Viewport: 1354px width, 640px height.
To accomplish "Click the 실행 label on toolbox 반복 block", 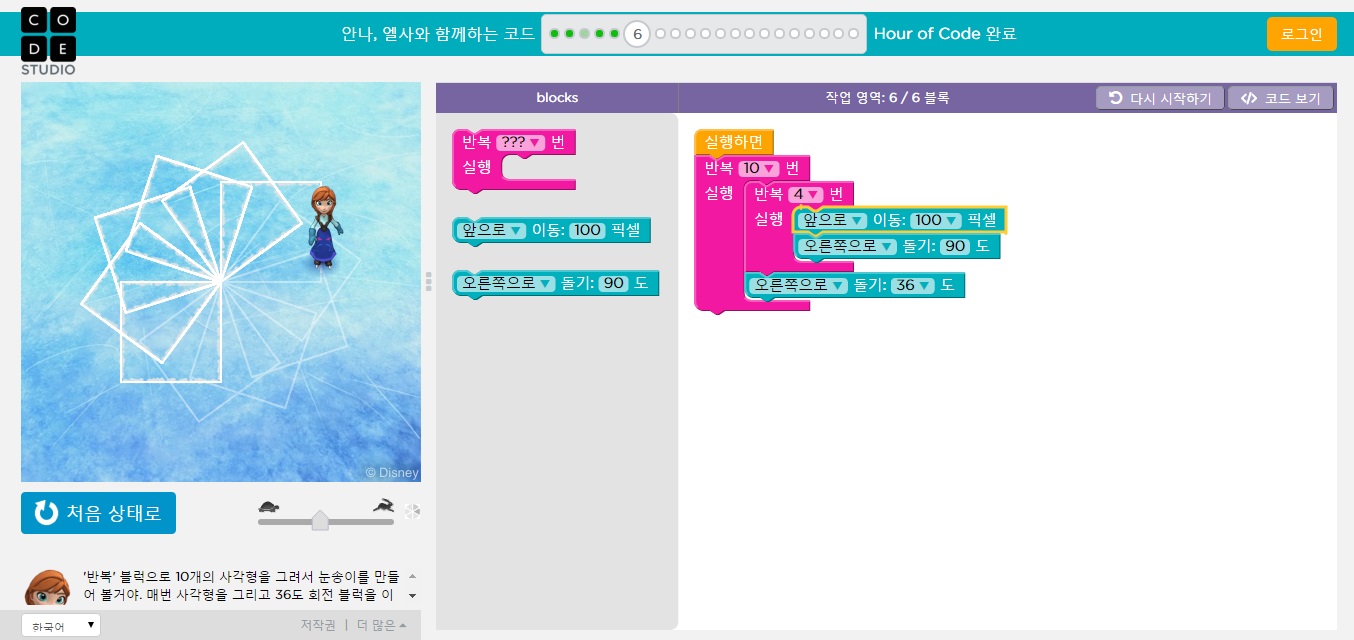I will (x=477, y=166).
